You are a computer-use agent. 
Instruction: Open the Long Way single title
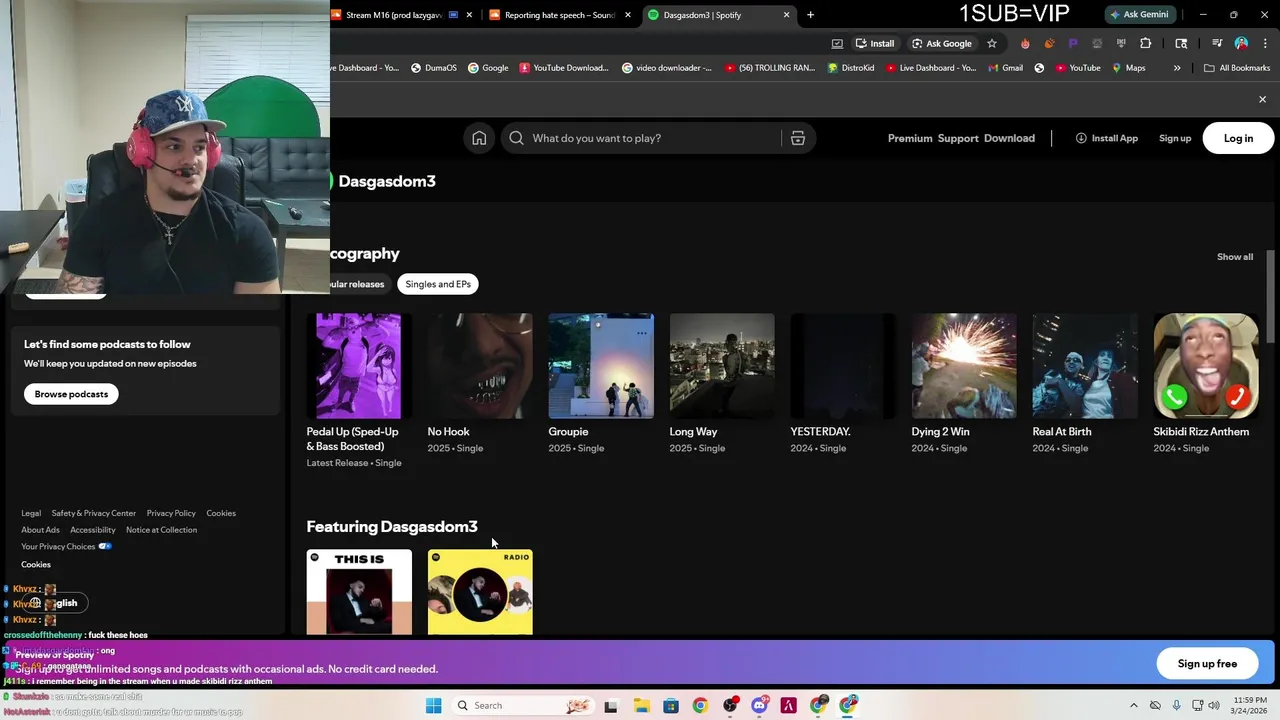coord(693,432)
